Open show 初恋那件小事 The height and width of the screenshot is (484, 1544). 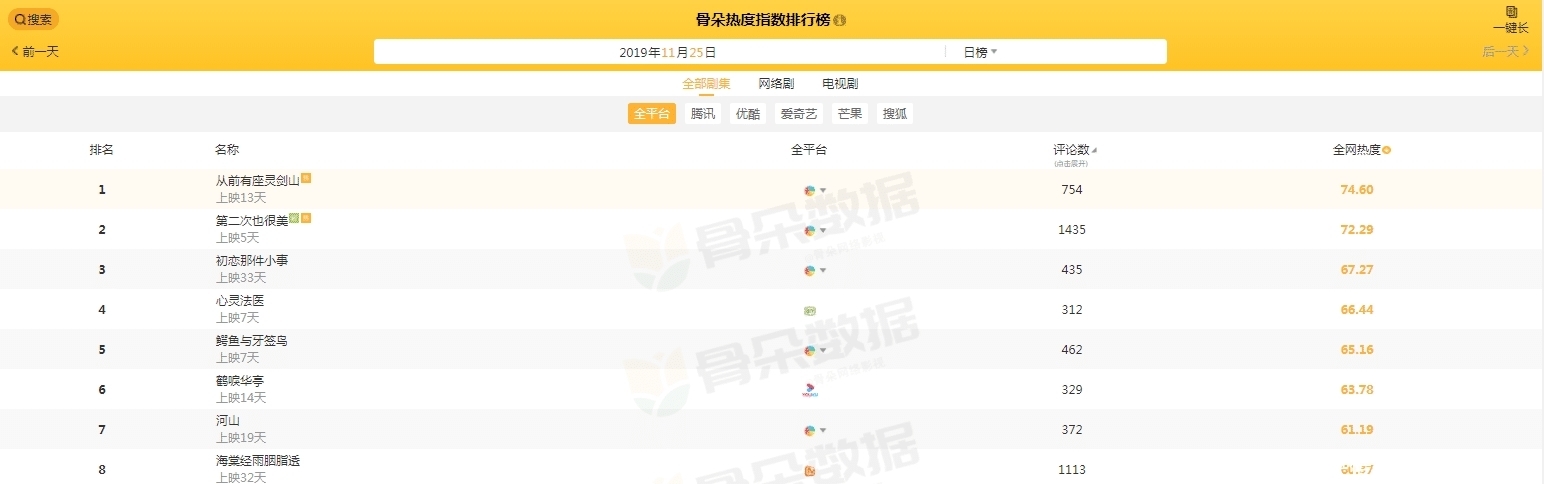pos(252,261)
